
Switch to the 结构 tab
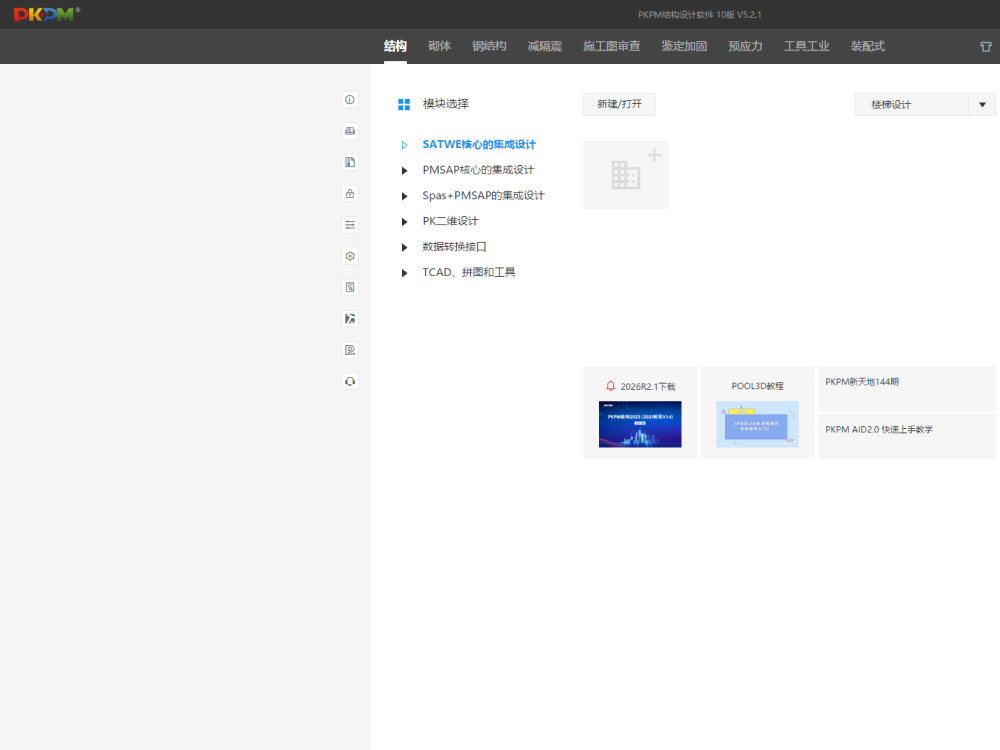[395, 46]
